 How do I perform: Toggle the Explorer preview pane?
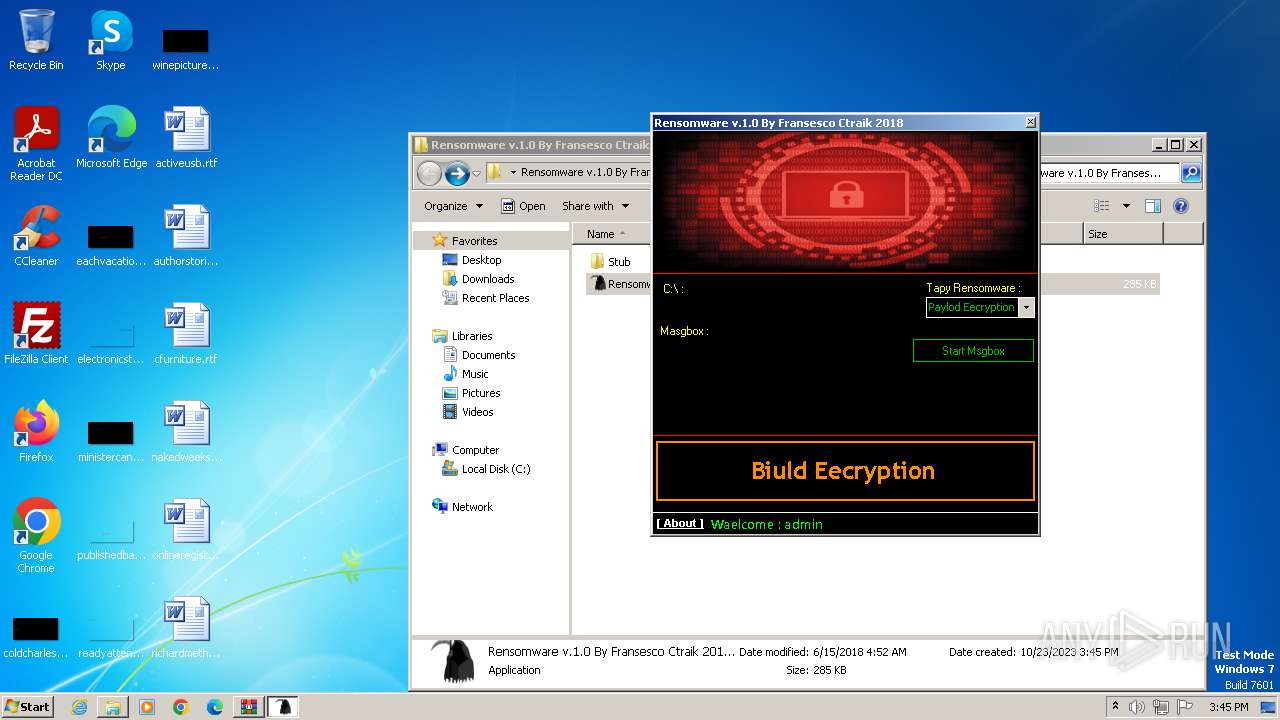coord(1152,206)
